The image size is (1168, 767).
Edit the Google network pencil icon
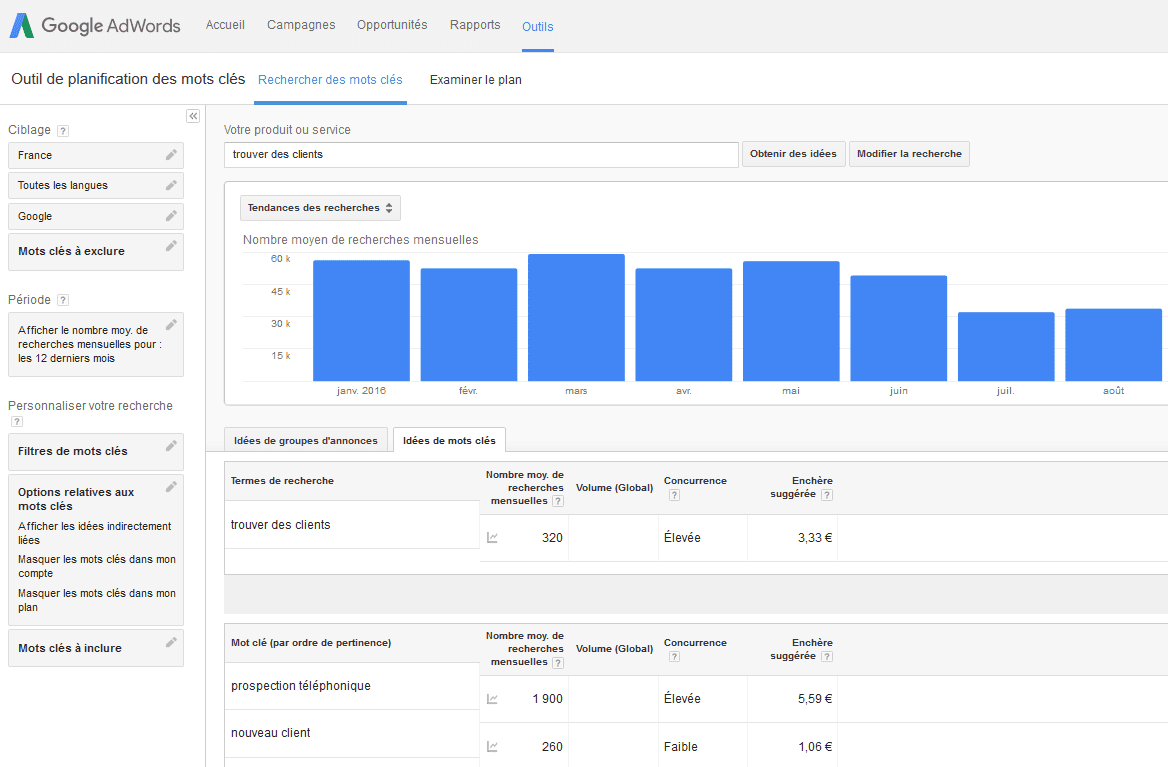coord(171,216)
